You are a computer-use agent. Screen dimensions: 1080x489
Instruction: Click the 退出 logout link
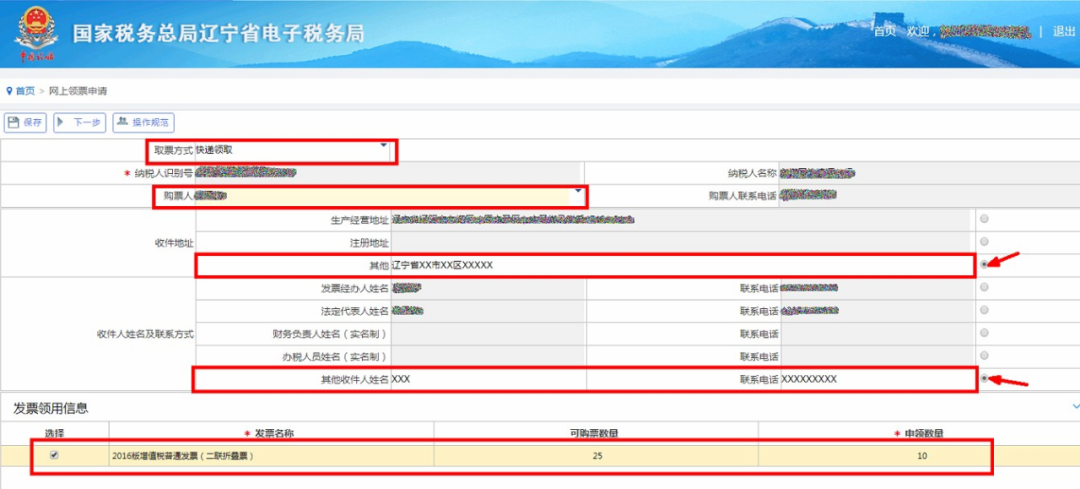[1063, 32]
